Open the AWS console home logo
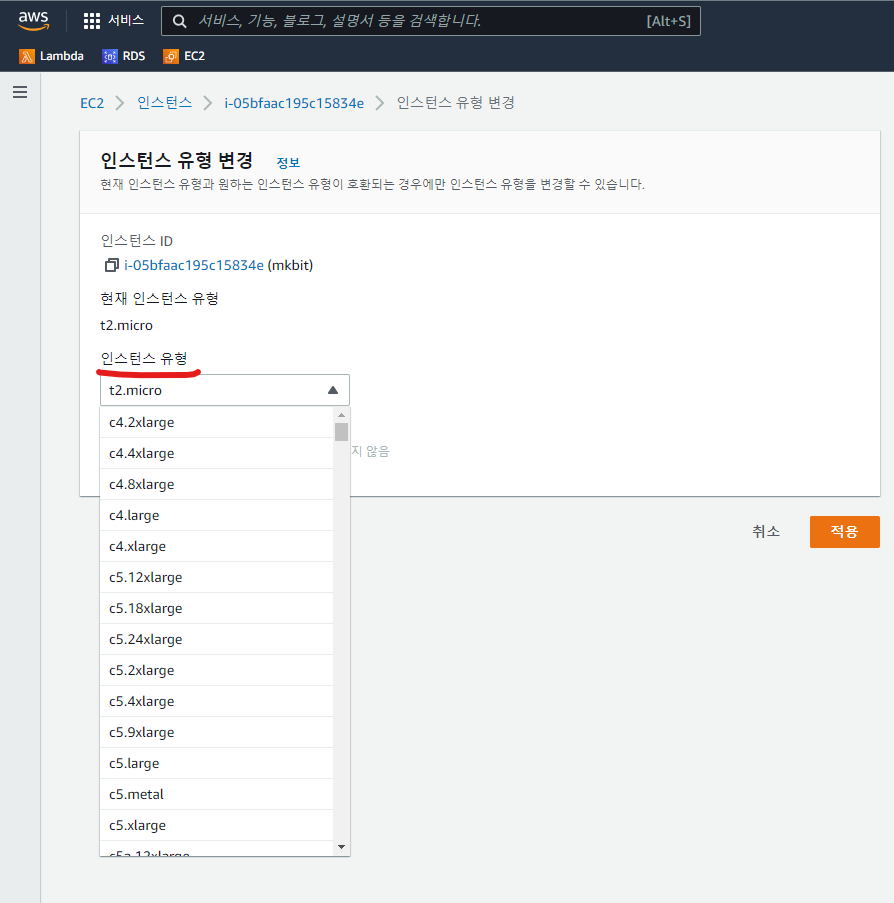894x903 pixels. tap(33, 21)
